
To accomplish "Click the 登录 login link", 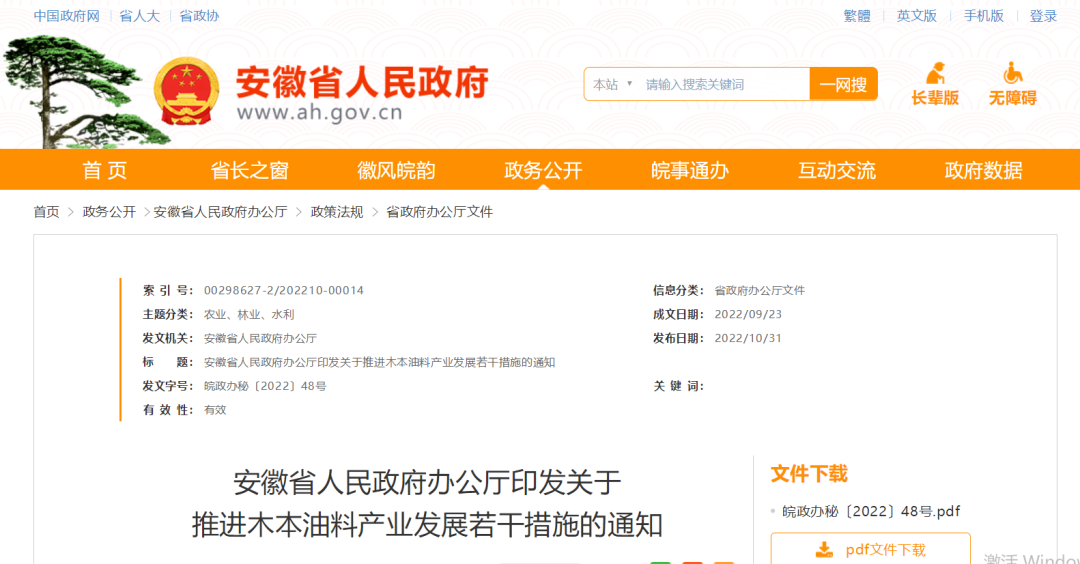I will click(1043, 16).
